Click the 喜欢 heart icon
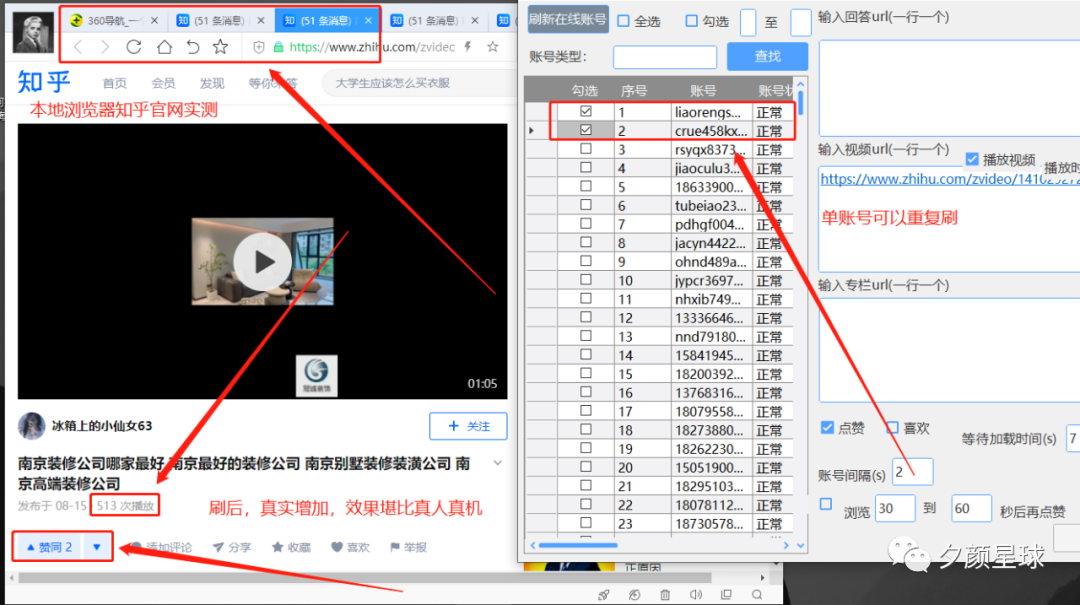Image resolution: width=1080 pixels, height=605 pixels. click(x=337, y=547)
